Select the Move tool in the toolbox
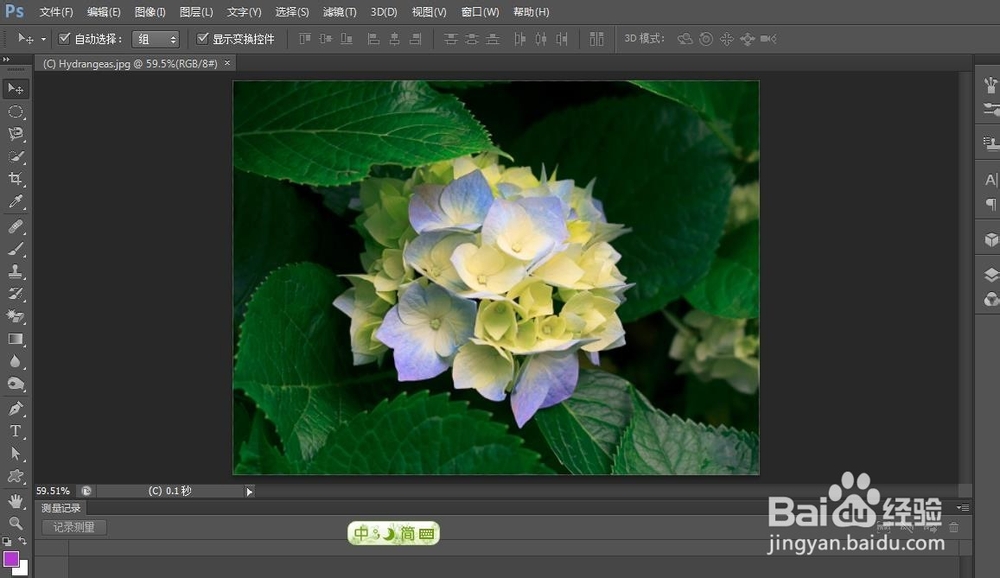 tap(15, 89)
